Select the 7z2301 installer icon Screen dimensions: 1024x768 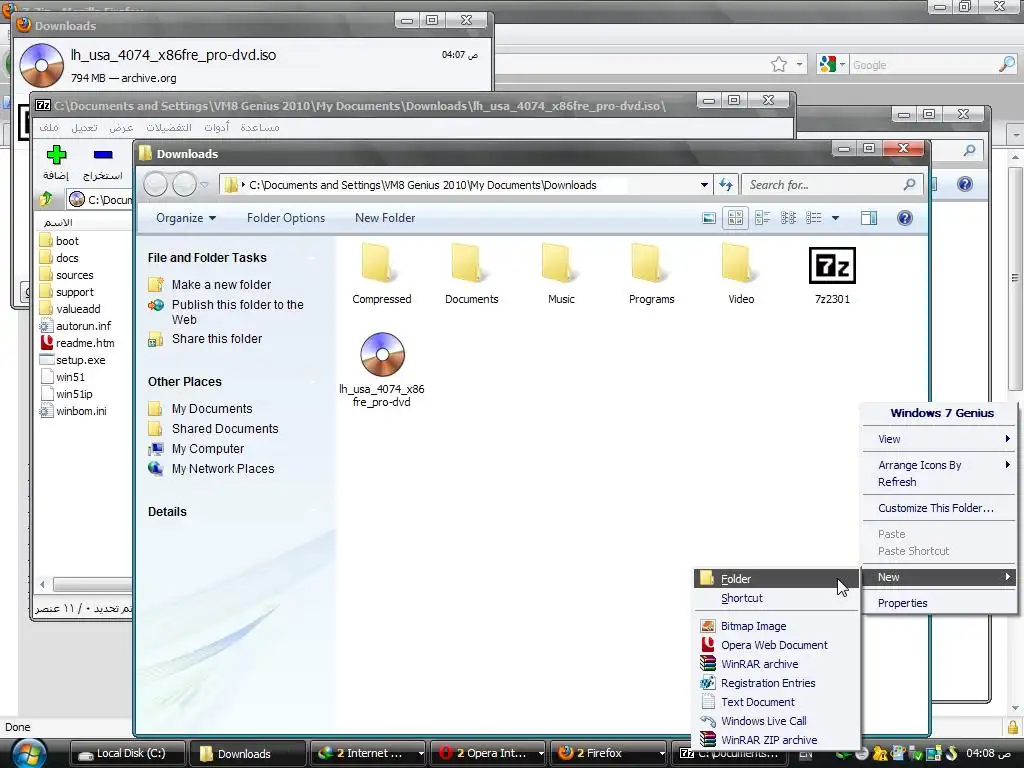point(832,265)
